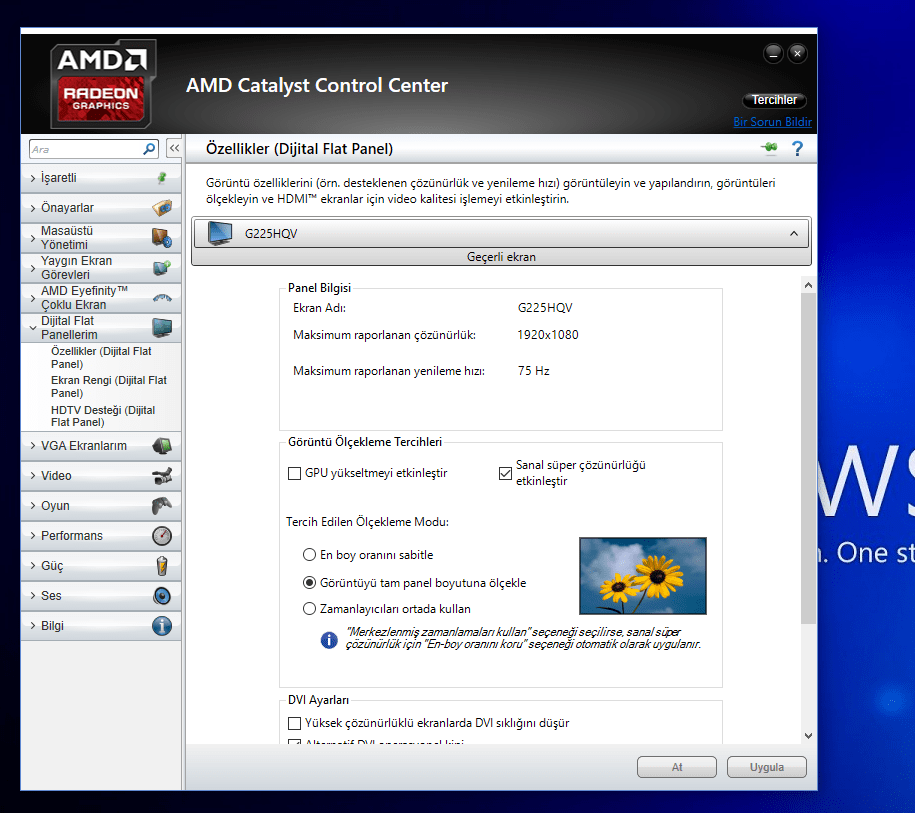Image resolution: width=915 pixels, height=813 pixels.
Task: Collapse sidebar with double-arrow button
Action: 174,149
